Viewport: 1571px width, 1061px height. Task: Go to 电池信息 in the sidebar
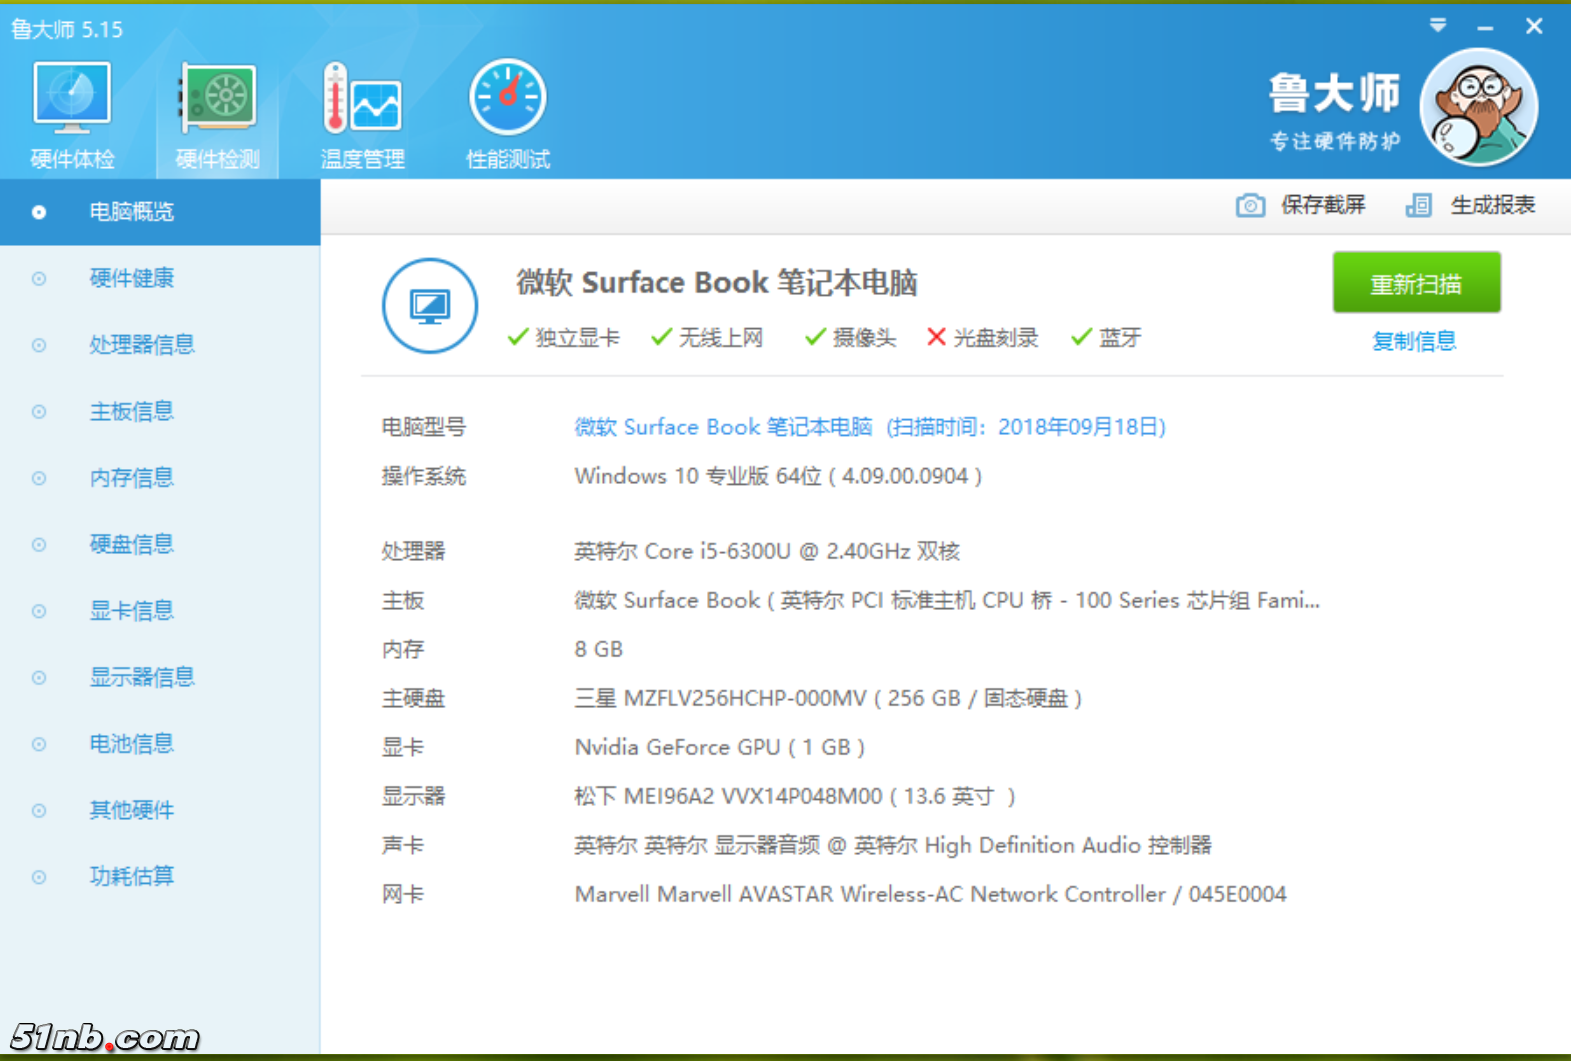(131, 744)
